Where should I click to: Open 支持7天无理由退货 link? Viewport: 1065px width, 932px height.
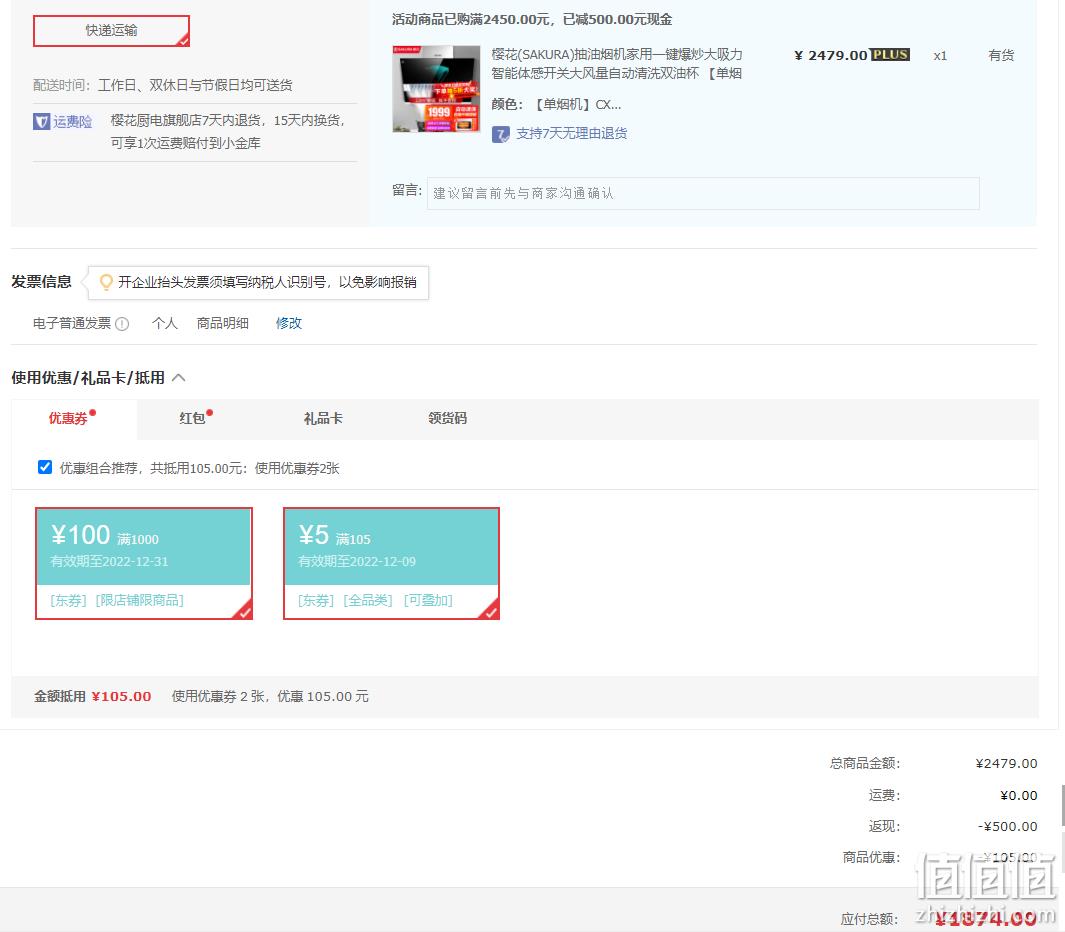click(571, 134)
